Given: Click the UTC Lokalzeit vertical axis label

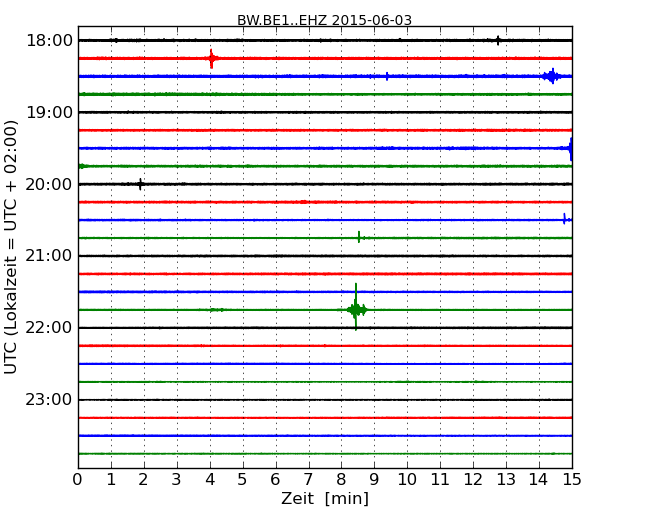Looking at the screenshot, I should tap(11, 247).
